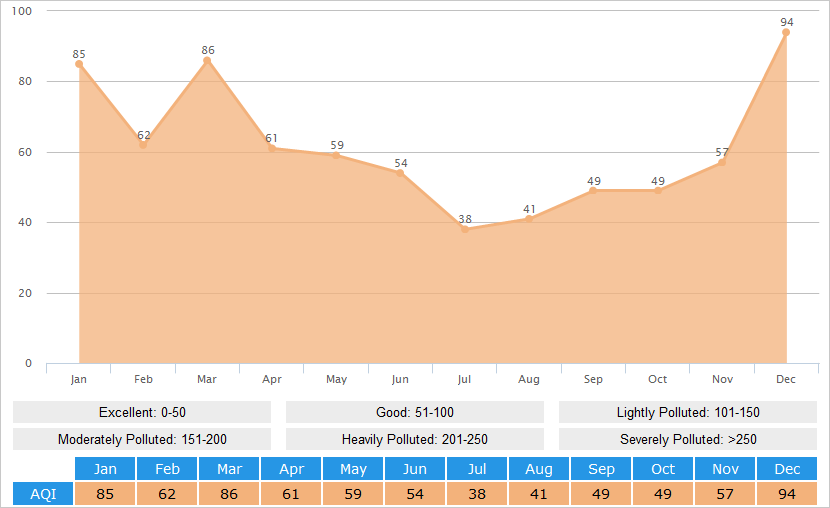Image resolution: width=830 pixels, height=508 pixels.
Task: Click the Mar label on the x-axis
Action: pos(207,379)
